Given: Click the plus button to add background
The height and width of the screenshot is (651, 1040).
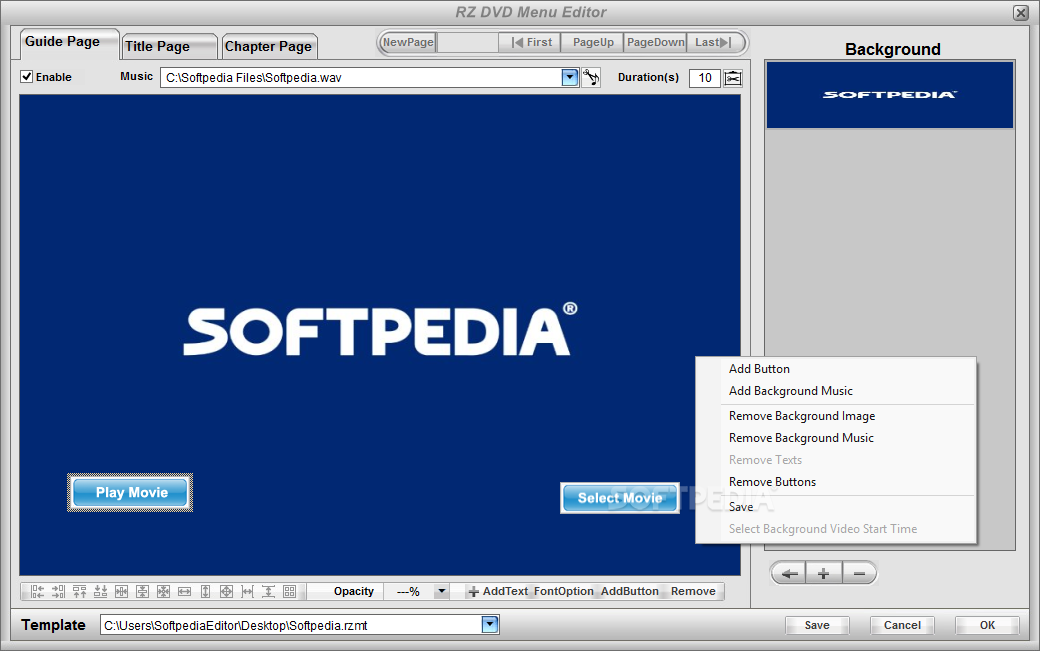Looking at the screenshot, I should click(x=824, y=573).
